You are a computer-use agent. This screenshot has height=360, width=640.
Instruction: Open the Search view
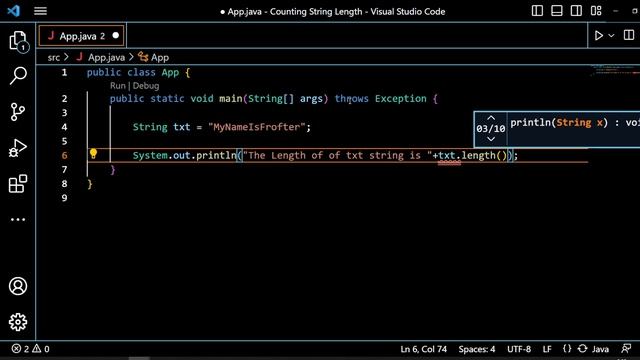coord(18,76)
